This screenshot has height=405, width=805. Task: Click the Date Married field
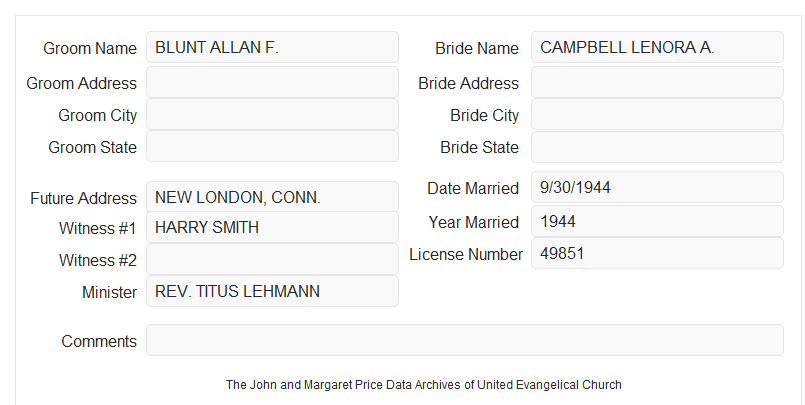(x=657, y=187)
